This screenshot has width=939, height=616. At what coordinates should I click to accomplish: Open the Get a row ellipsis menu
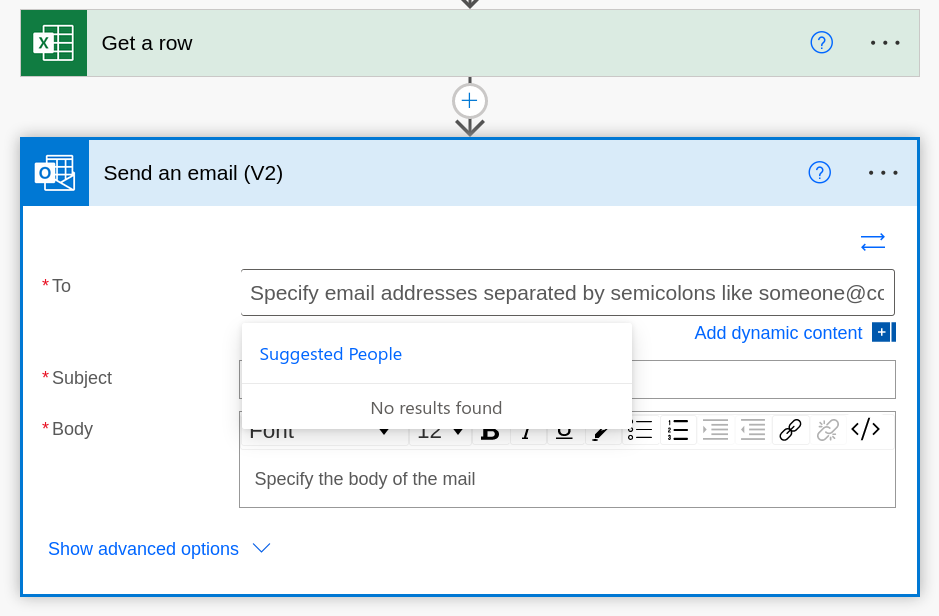coord(885,43)
